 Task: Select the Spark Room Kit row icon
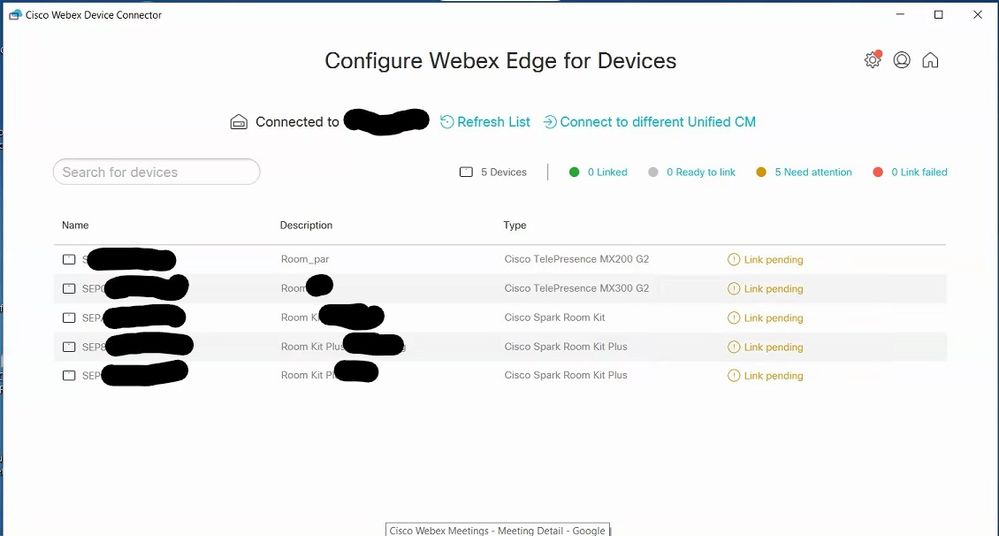pyautogui.click(x=69, y=317)
